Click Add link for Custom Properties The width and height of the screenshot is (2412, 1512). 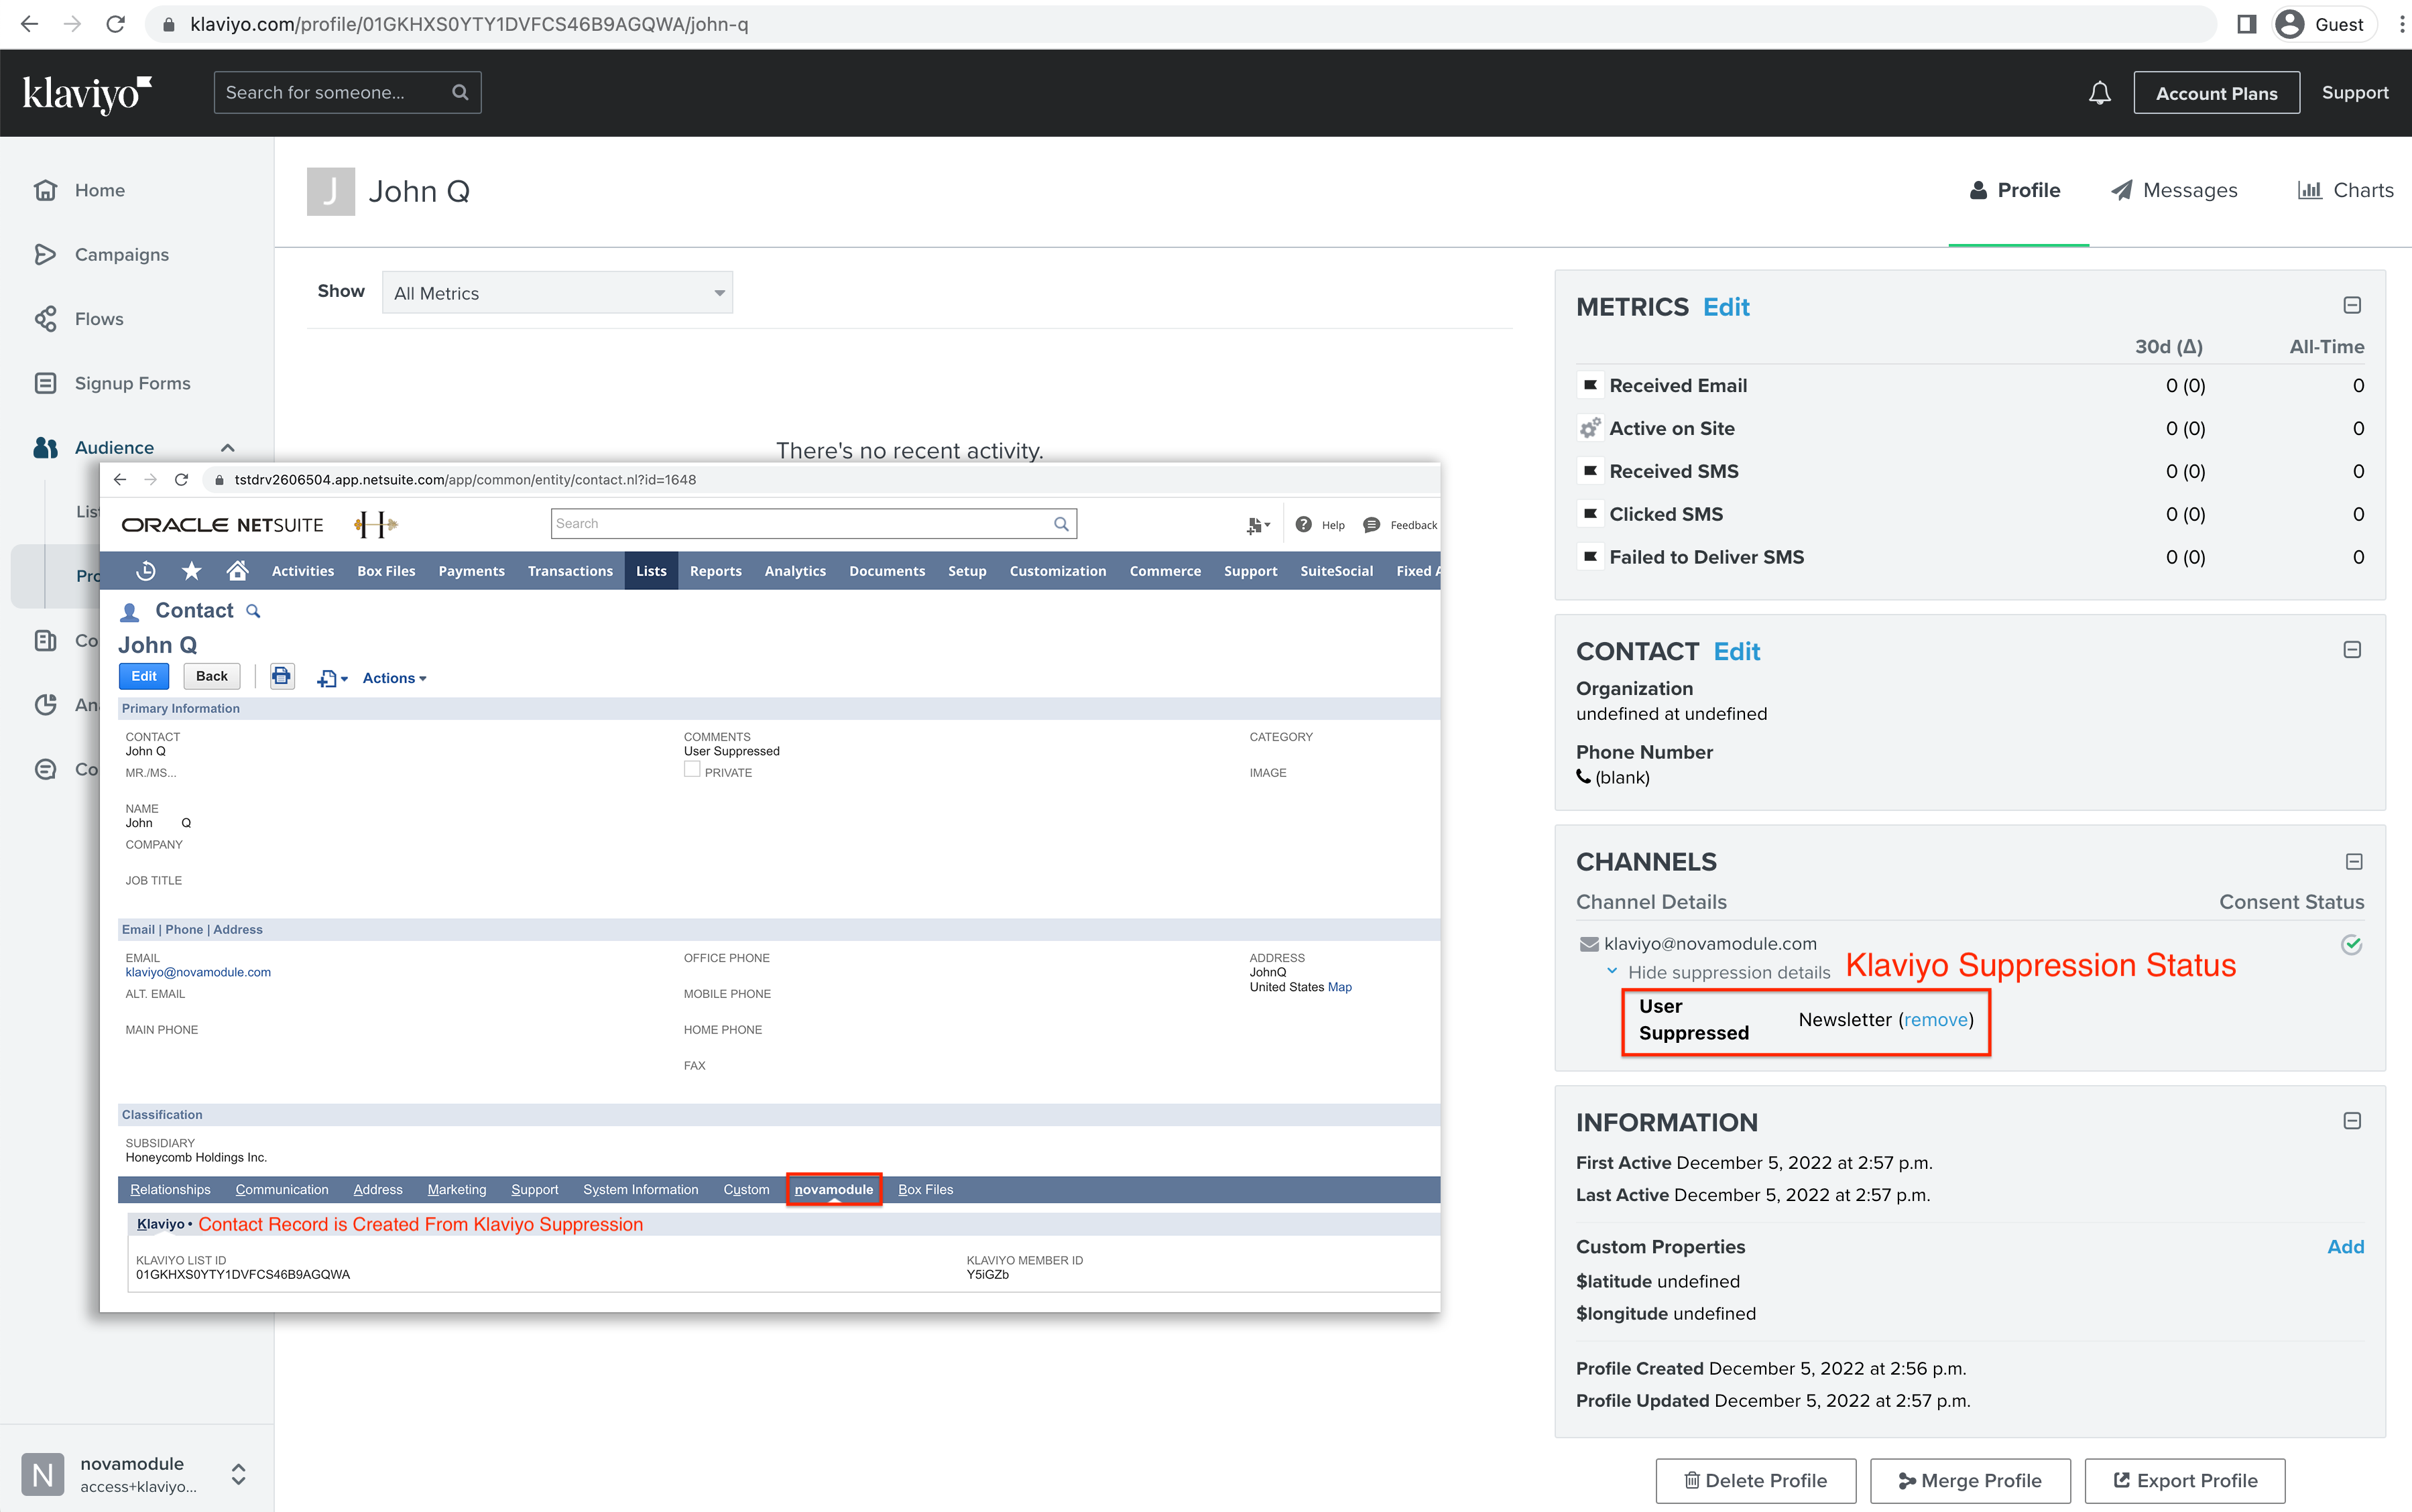coord(2345,1246)
